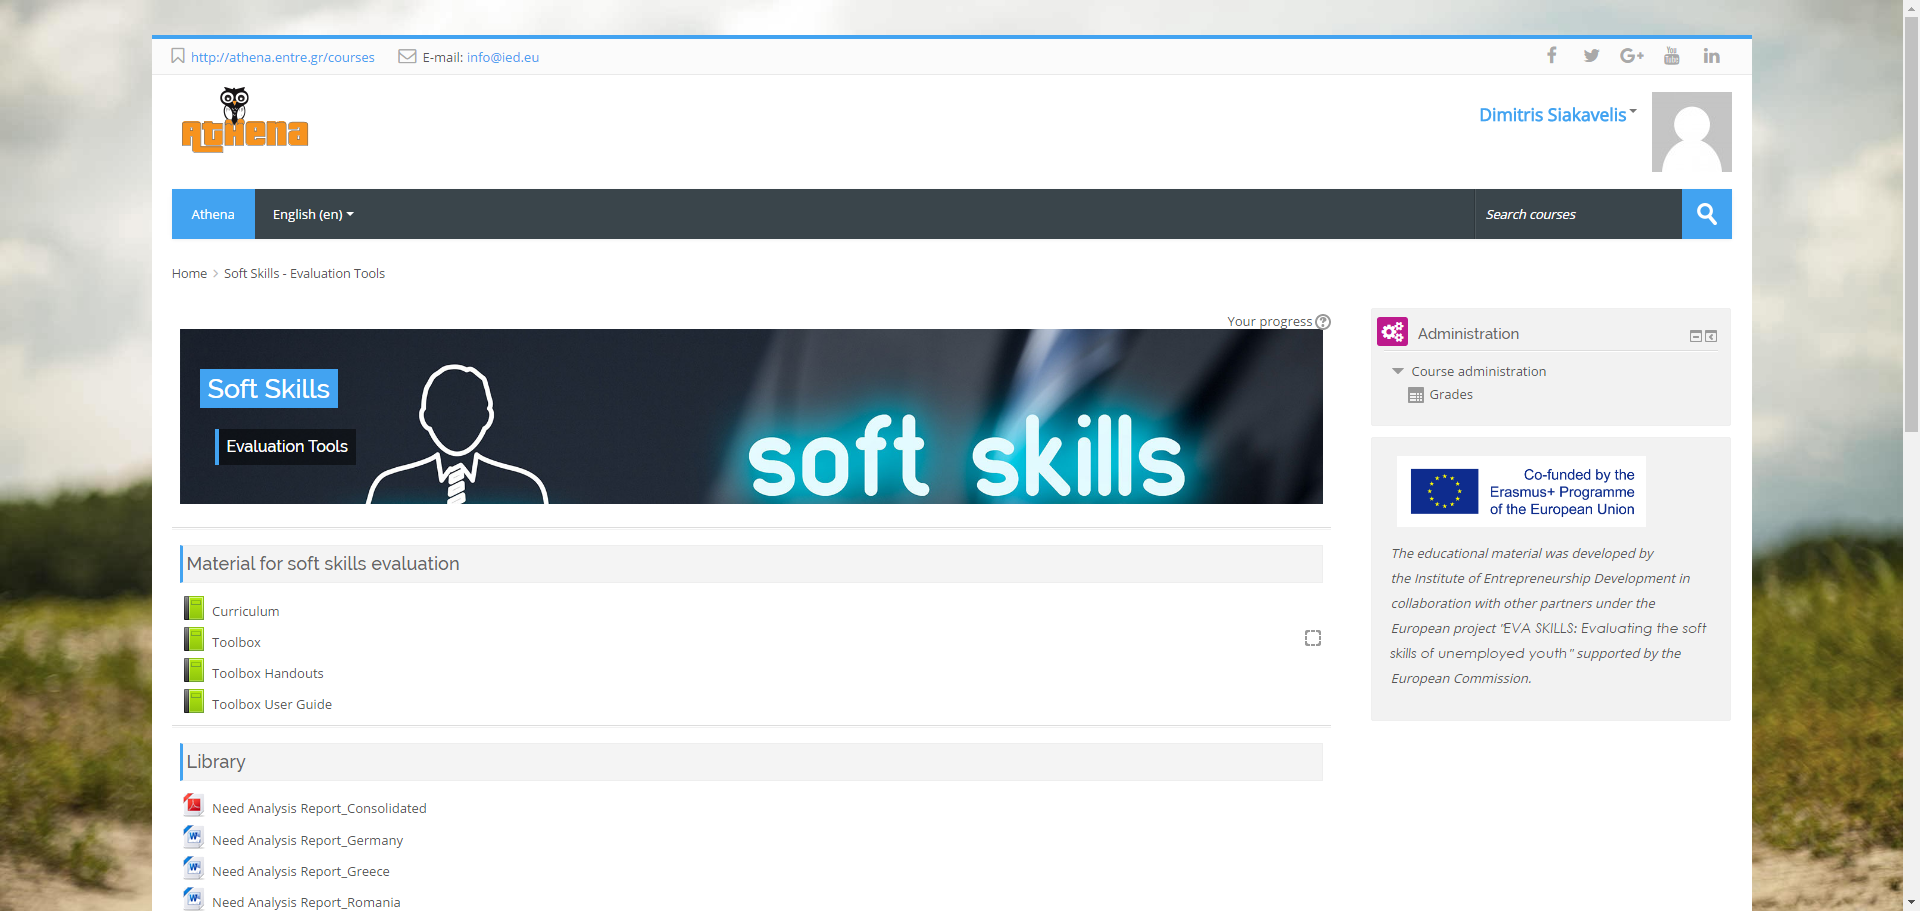Dock the Administration block

pos(1711,336)
